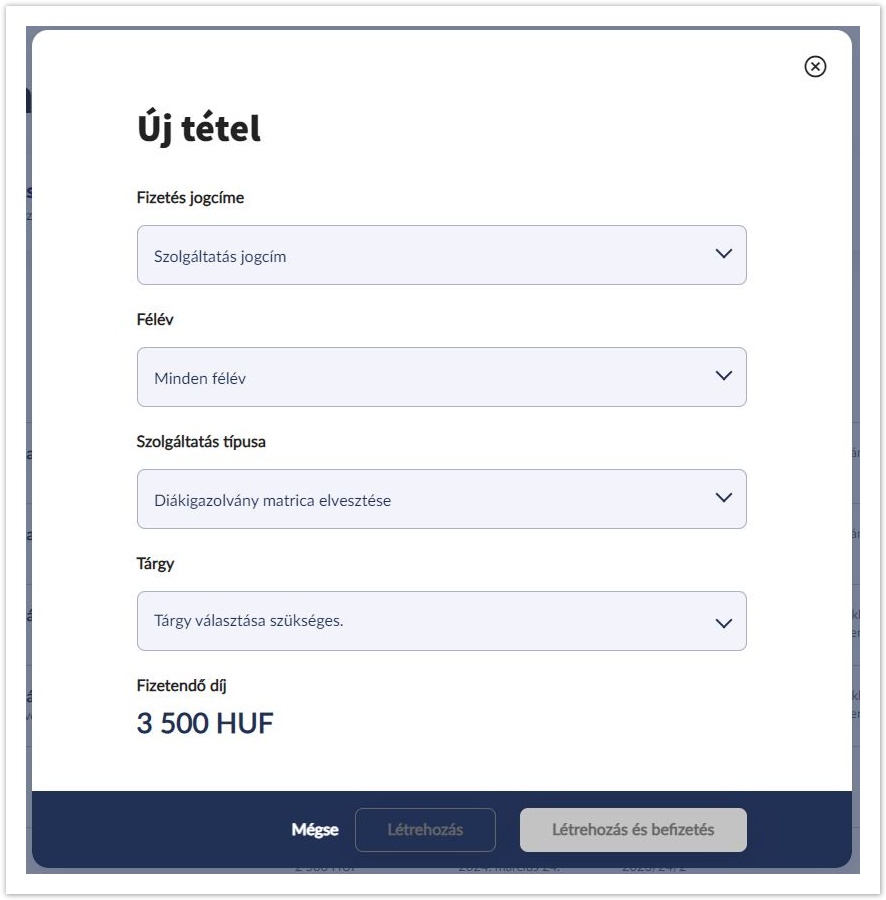
Task: Open the Félév selector showing Minden félév
Action: (x=441, y=377)
